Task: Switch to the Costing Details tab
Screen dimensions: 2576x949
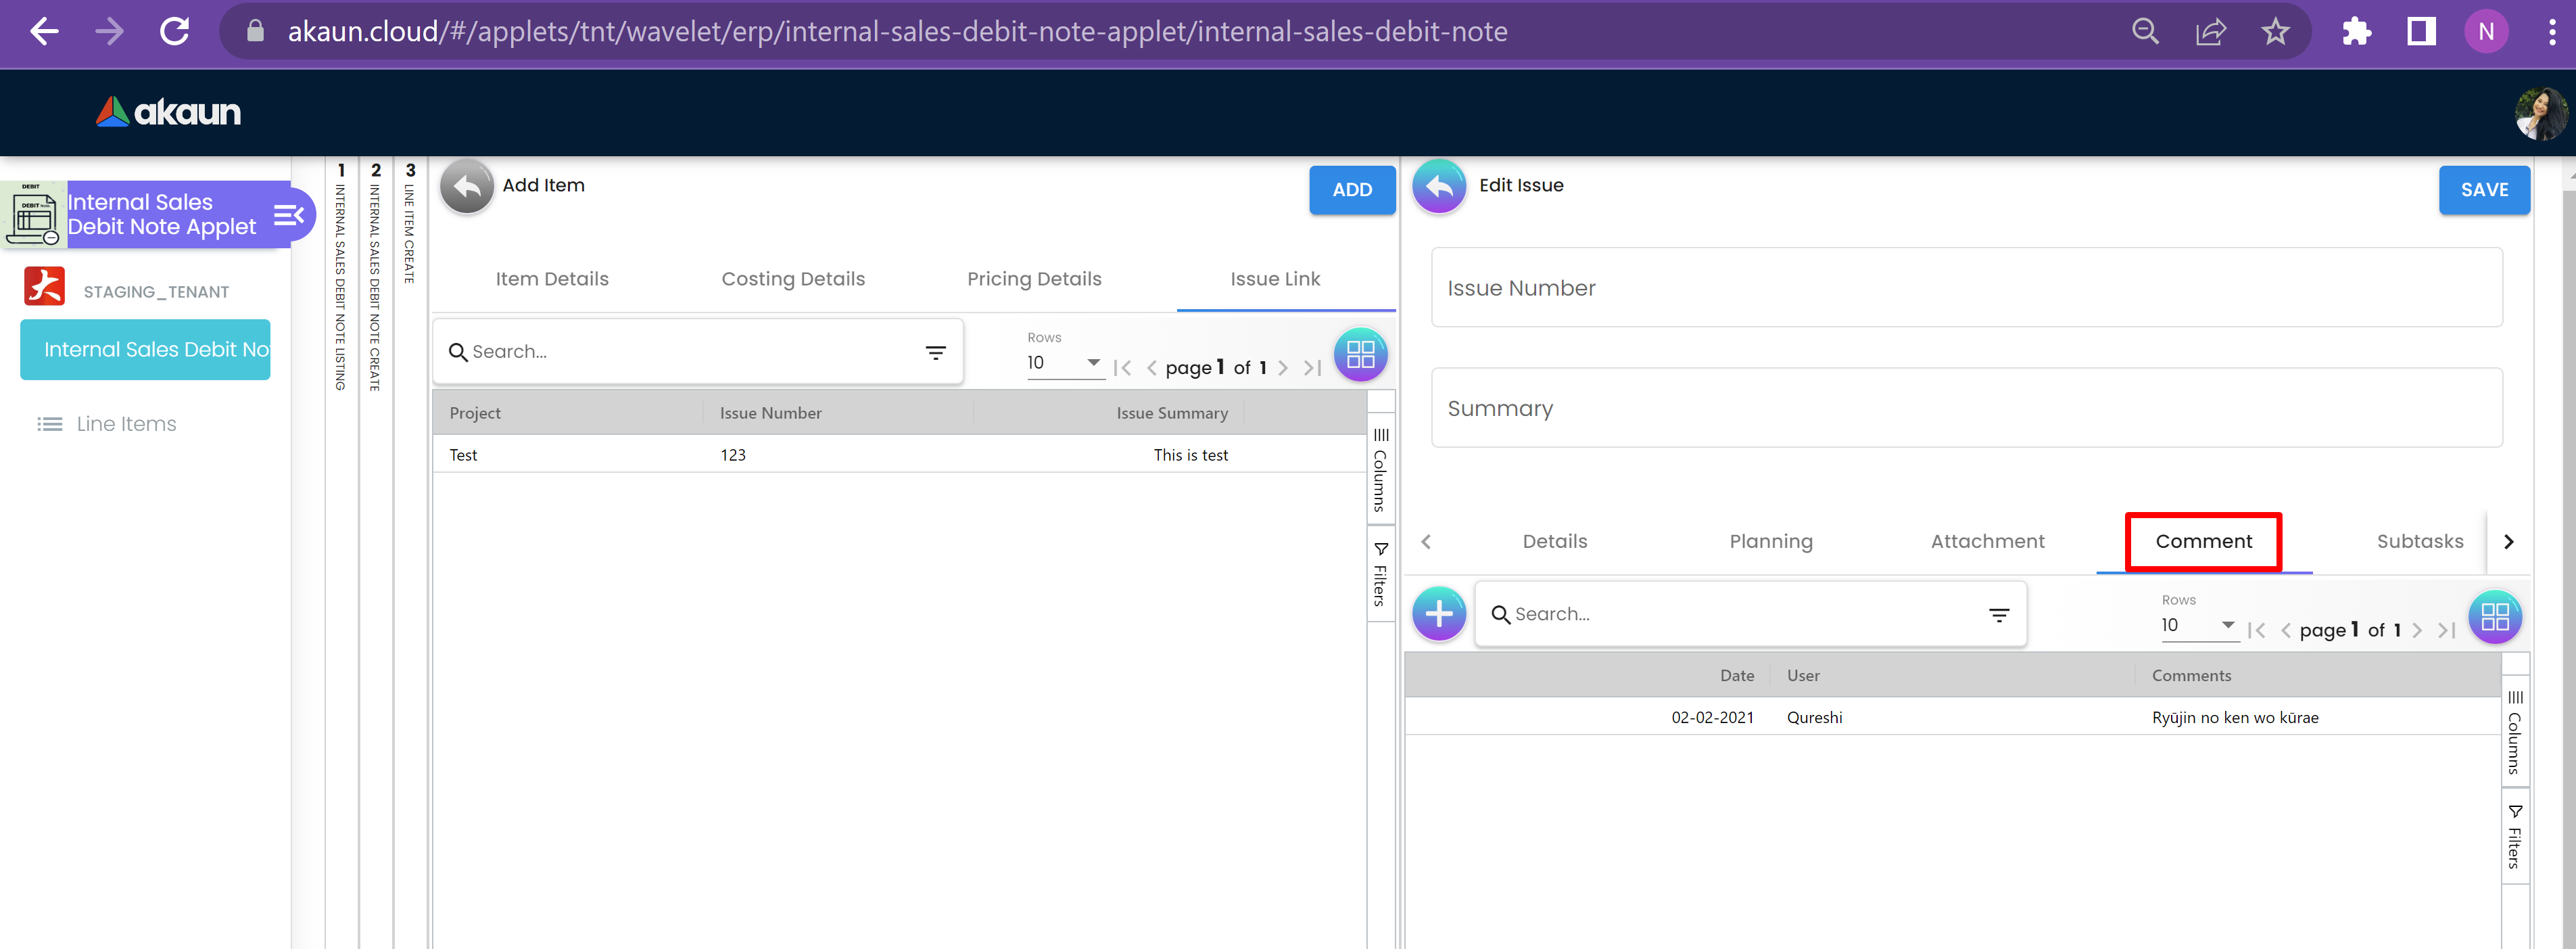Action: [x=793, y=279]
